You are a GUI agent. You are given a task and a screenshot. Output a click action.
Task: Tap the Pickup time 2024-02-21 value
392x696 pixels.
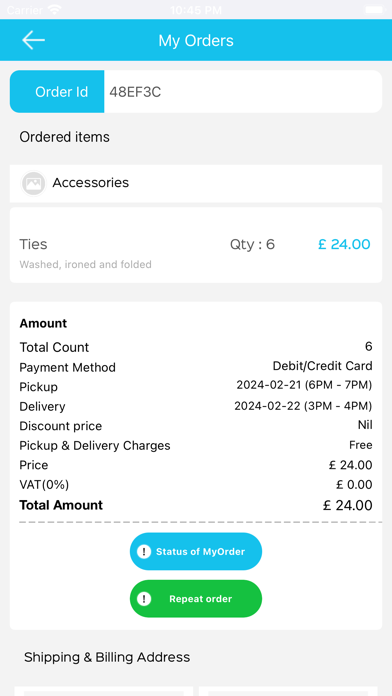click(304, 385)
